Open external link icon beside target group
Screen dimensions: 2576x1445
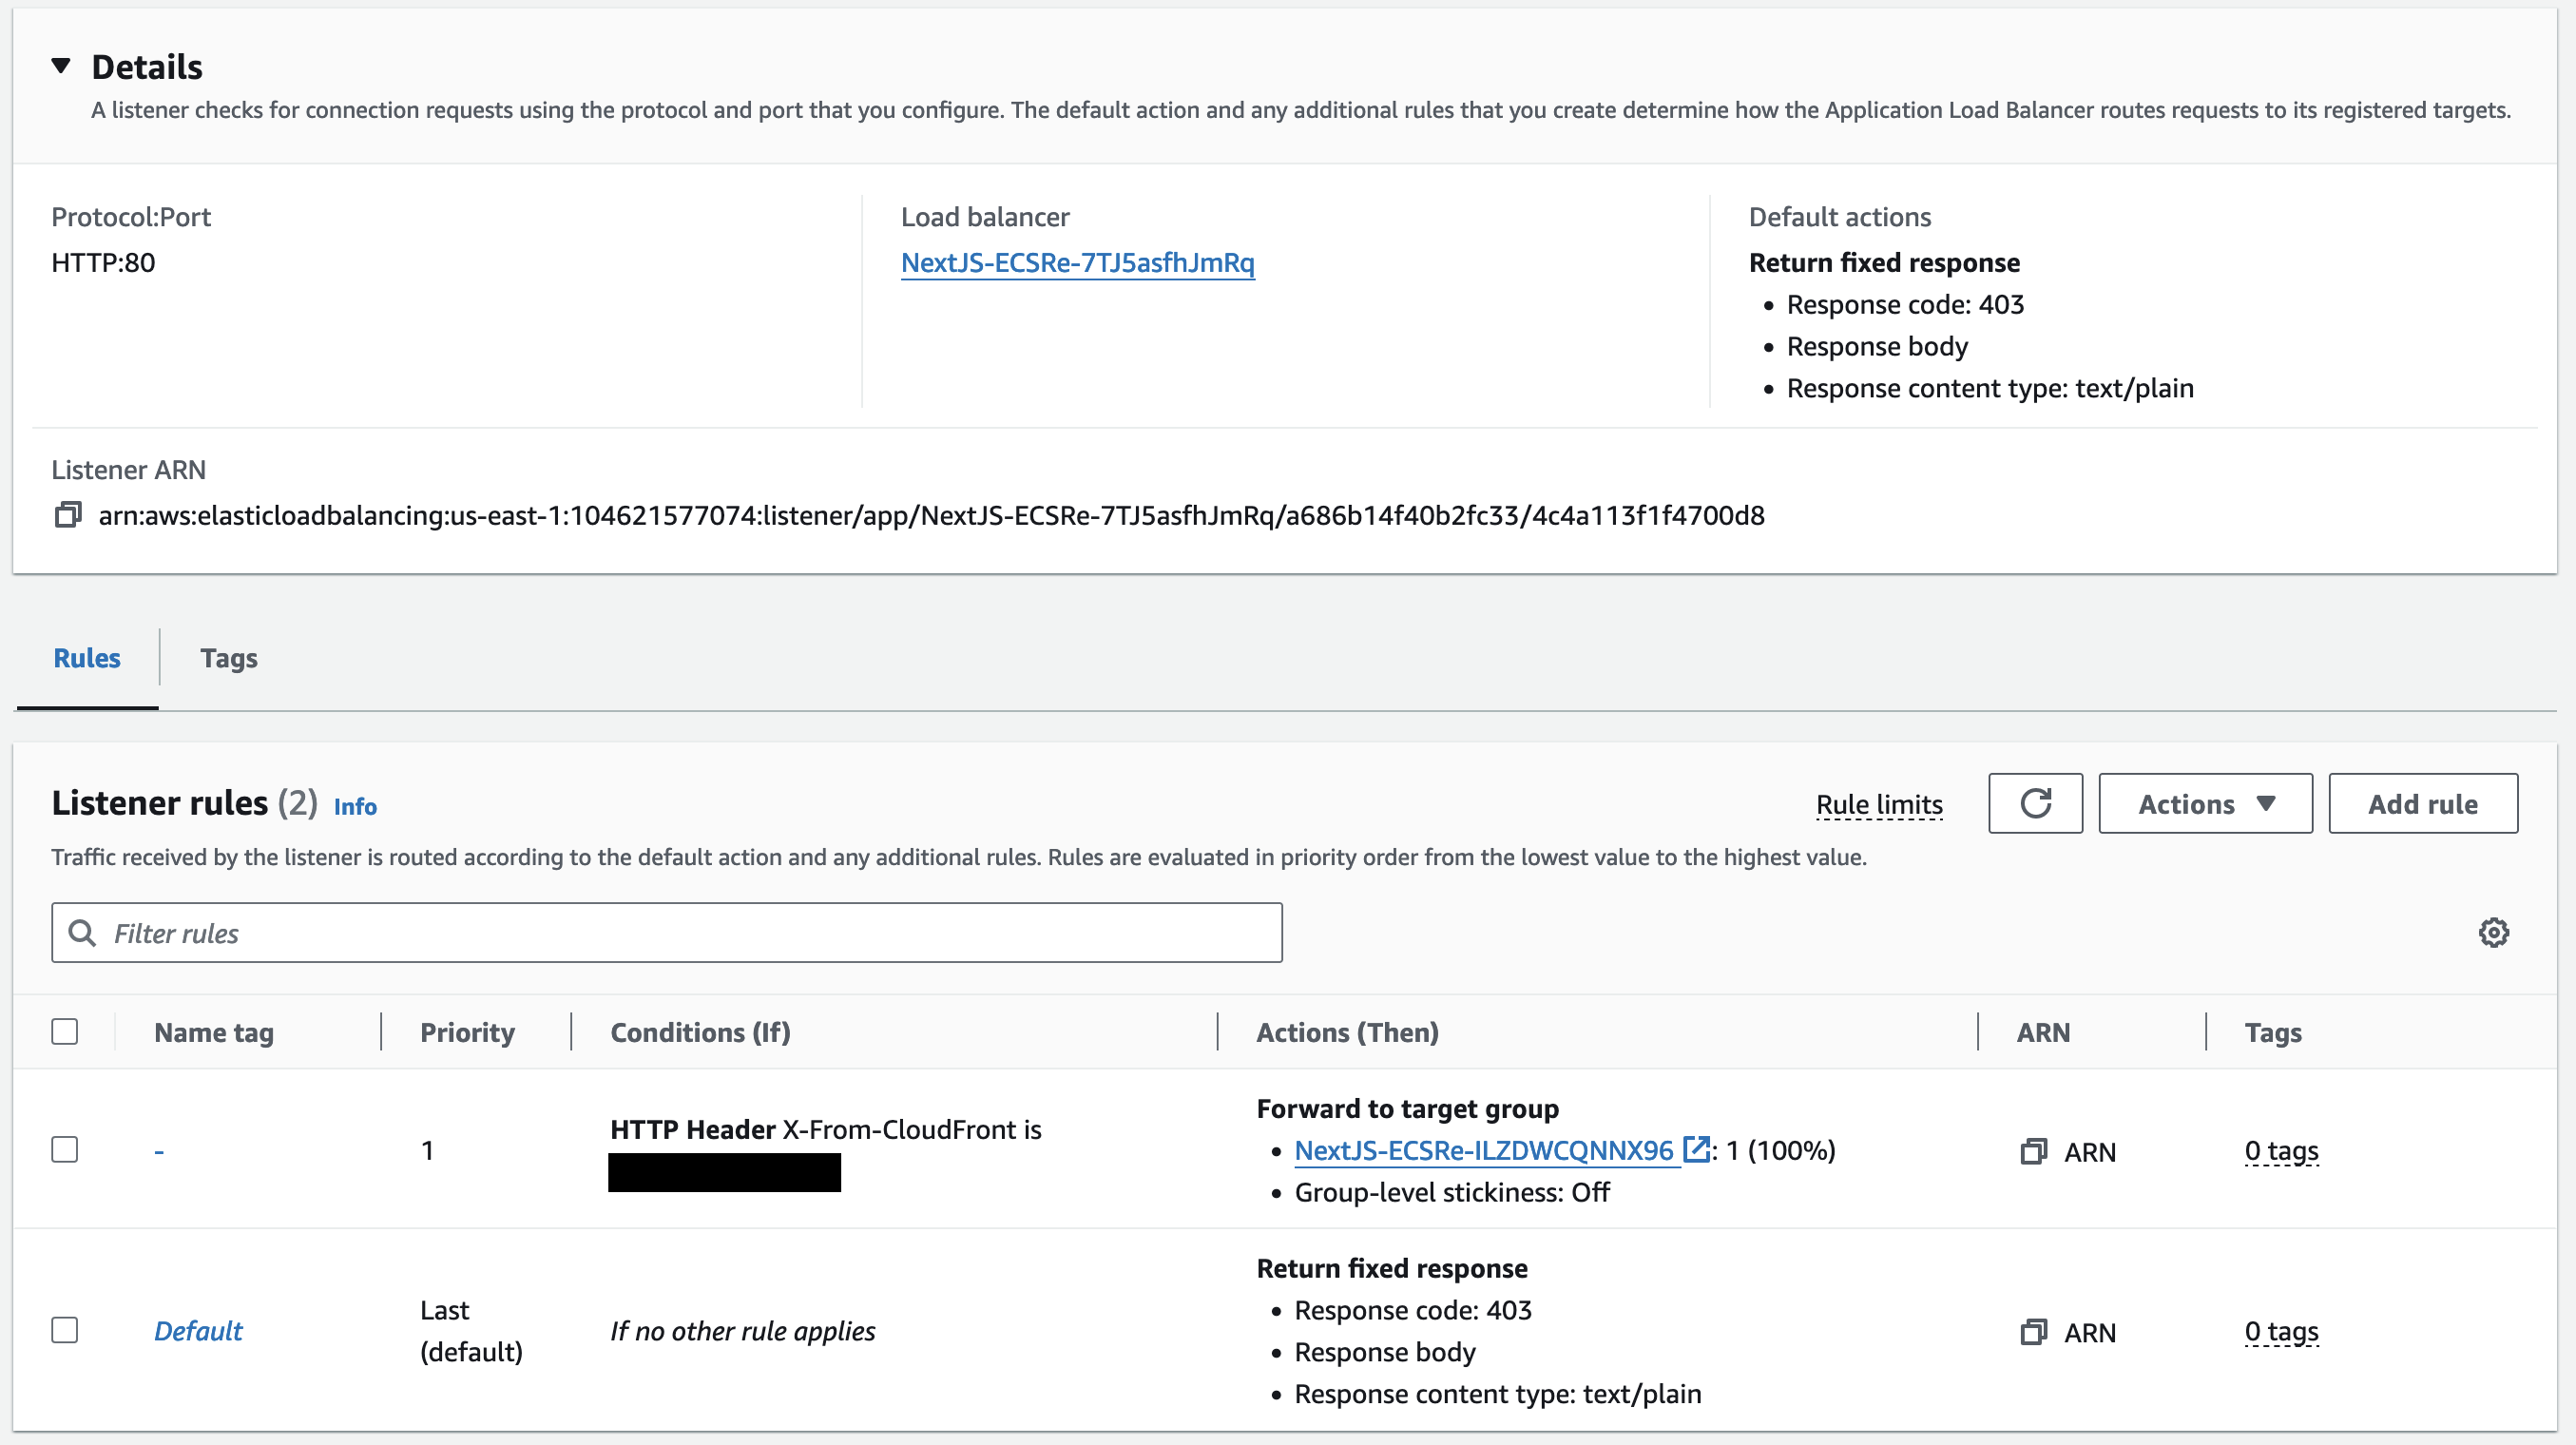click(x=1695, y=1149)
